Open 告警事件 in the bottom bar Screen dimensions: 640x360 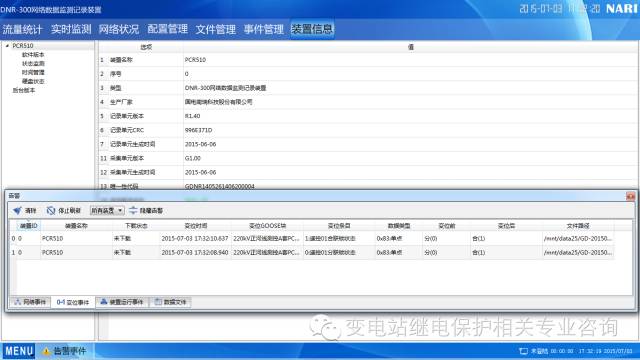tap(65, 351)
